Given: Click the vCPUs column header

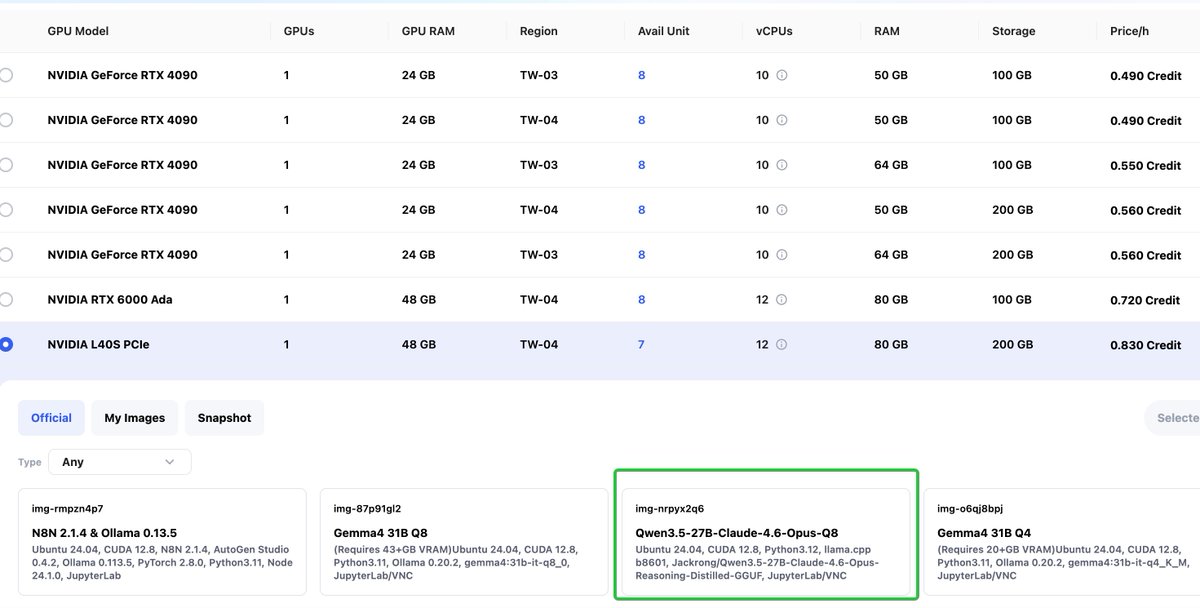Looking at the screenshot, I should tap(774, 31).
